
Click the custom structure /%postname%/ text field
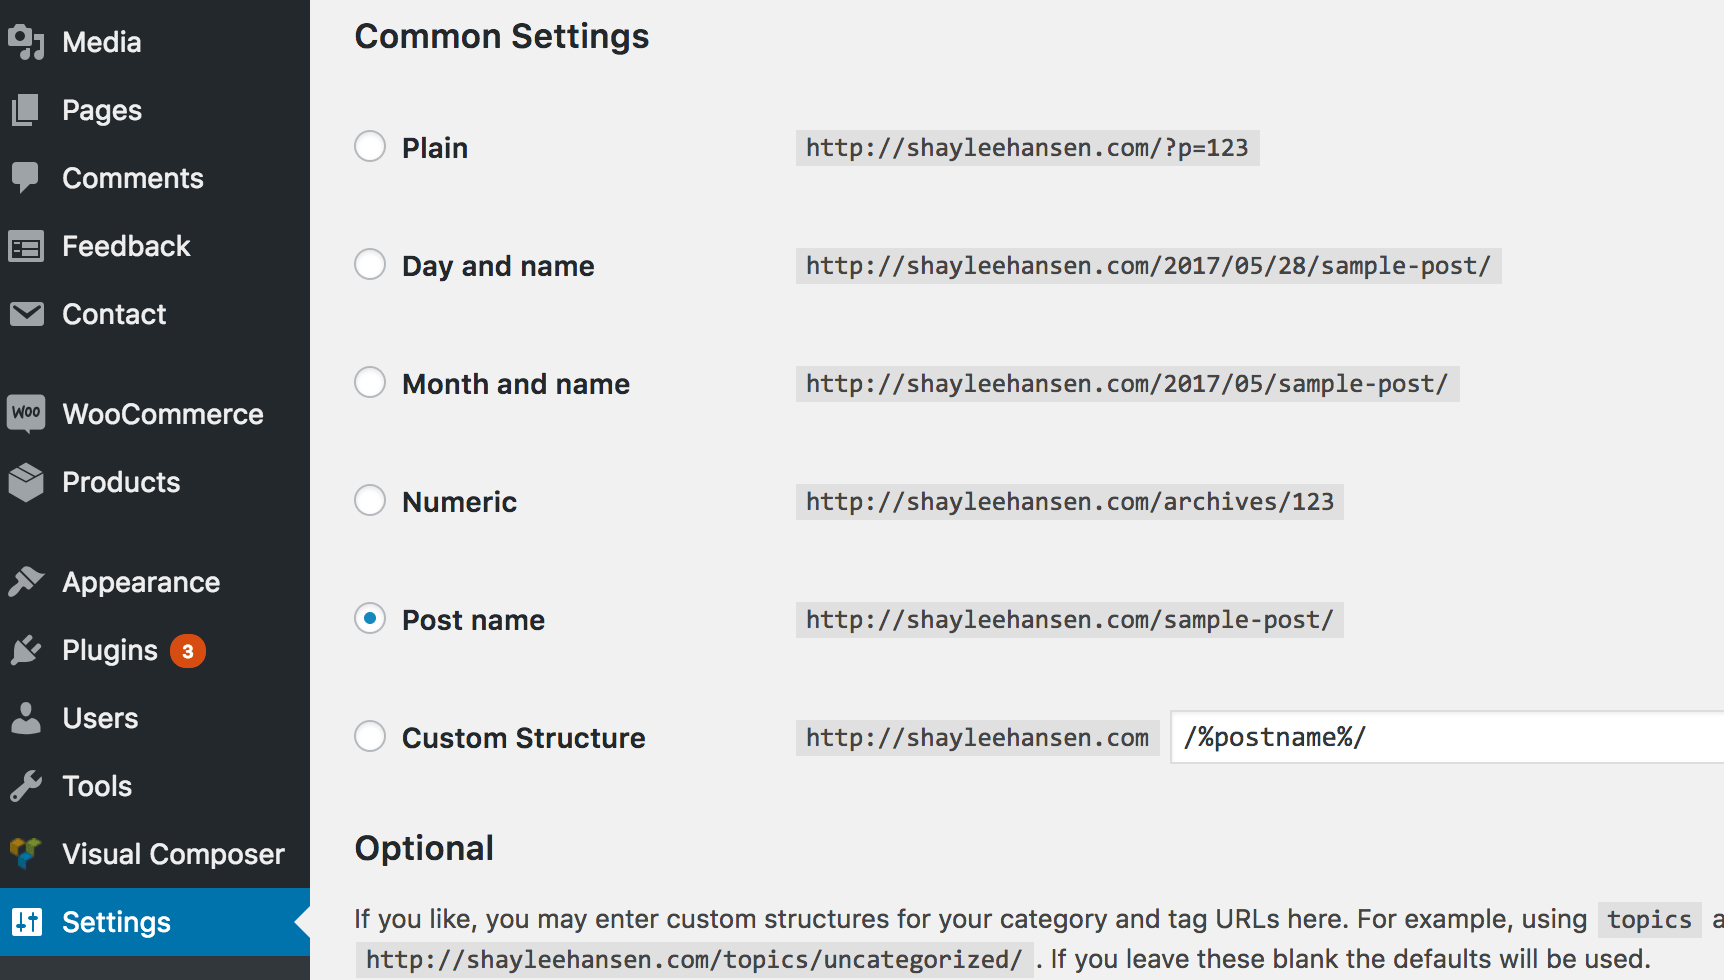[x=1445, y=738]
